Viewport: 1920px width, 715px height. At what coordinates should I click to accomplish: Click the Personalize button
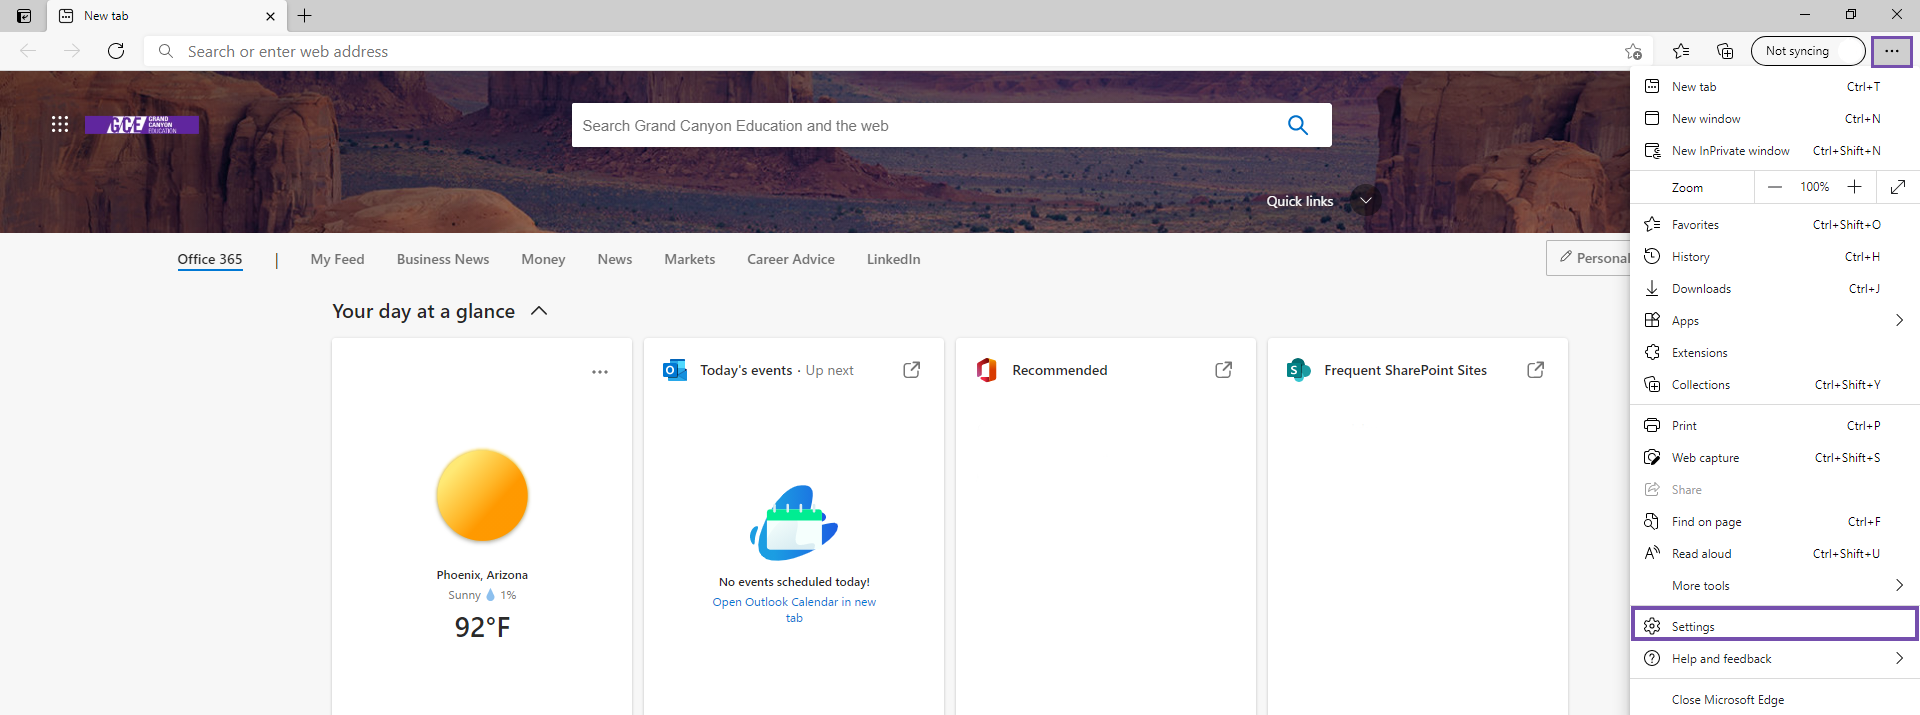(1589, 258)
